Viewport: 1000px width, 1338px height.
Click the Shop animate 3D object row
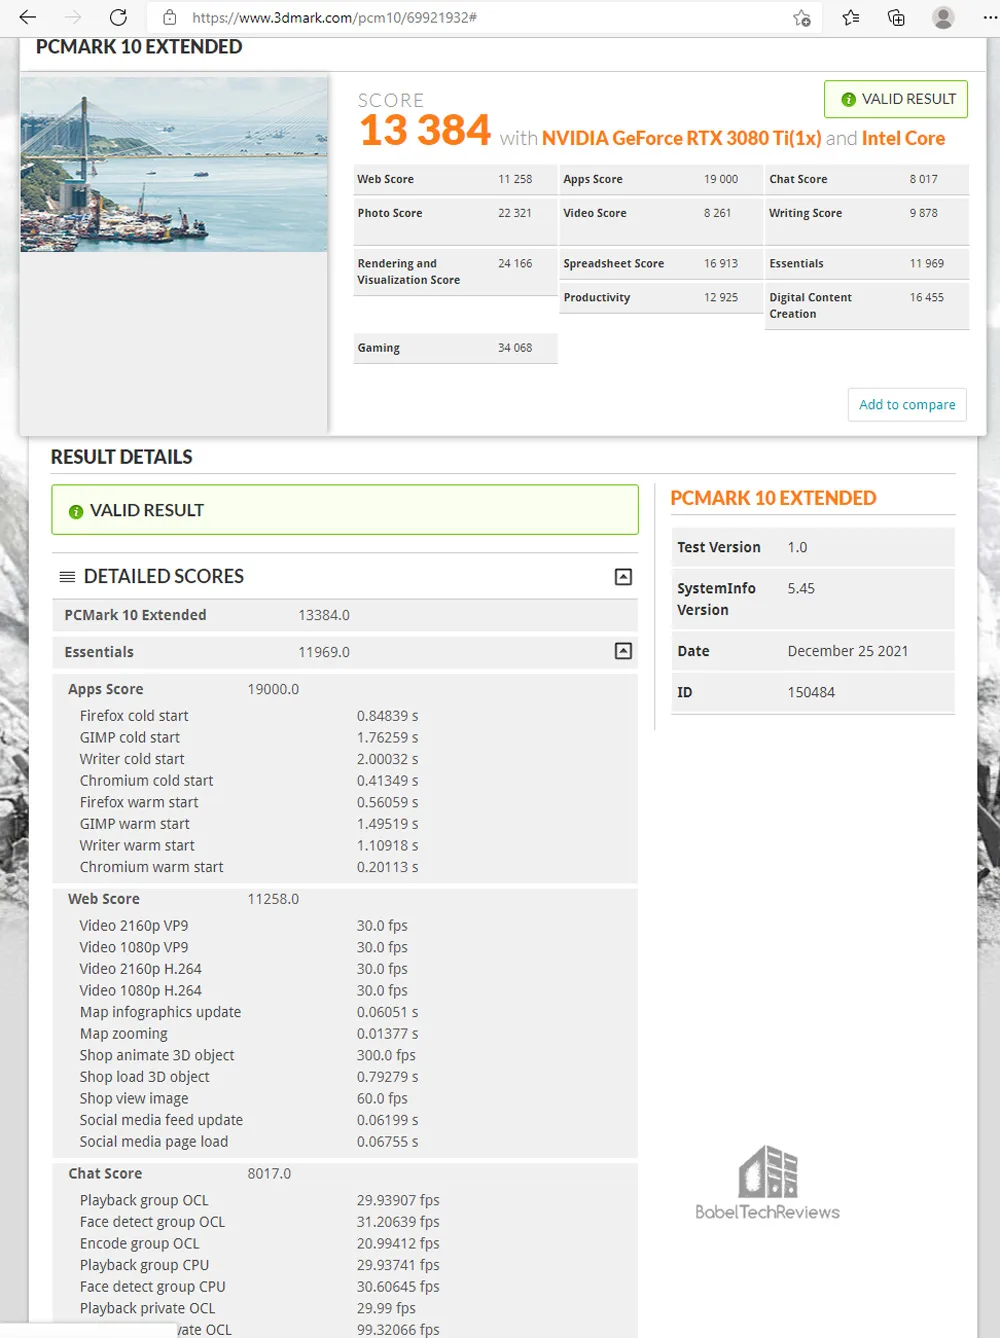pos(345,1055)
